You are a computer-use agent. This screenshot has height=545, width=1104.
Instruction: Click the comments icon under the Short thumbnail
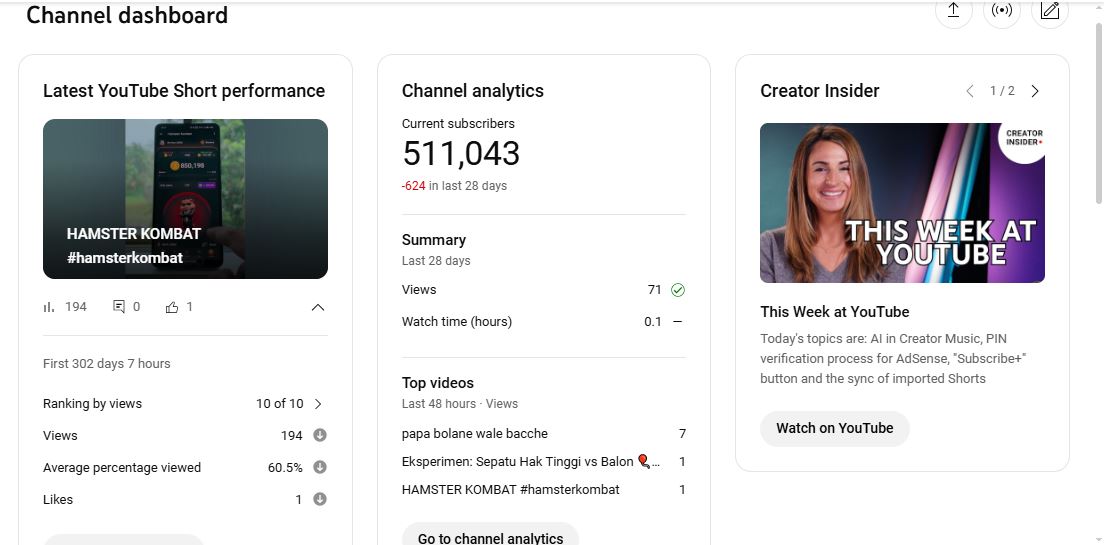[119, 307]
